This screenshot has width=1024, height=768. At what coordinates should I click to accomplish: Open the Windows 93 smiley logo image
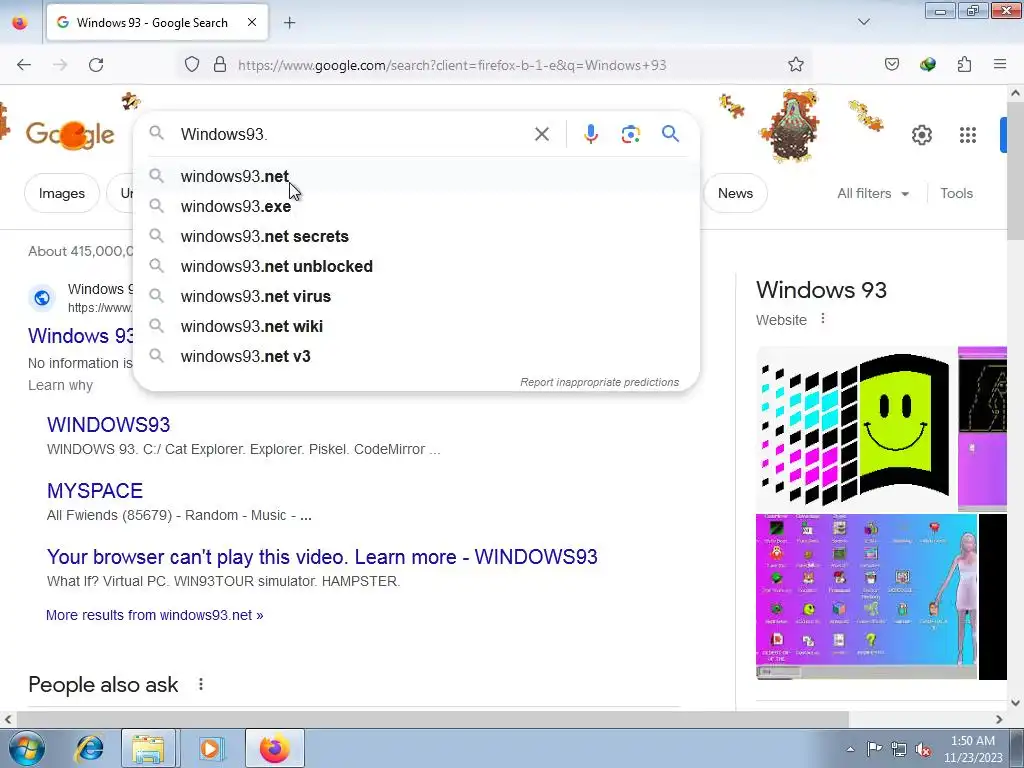[x=855, y=428]
